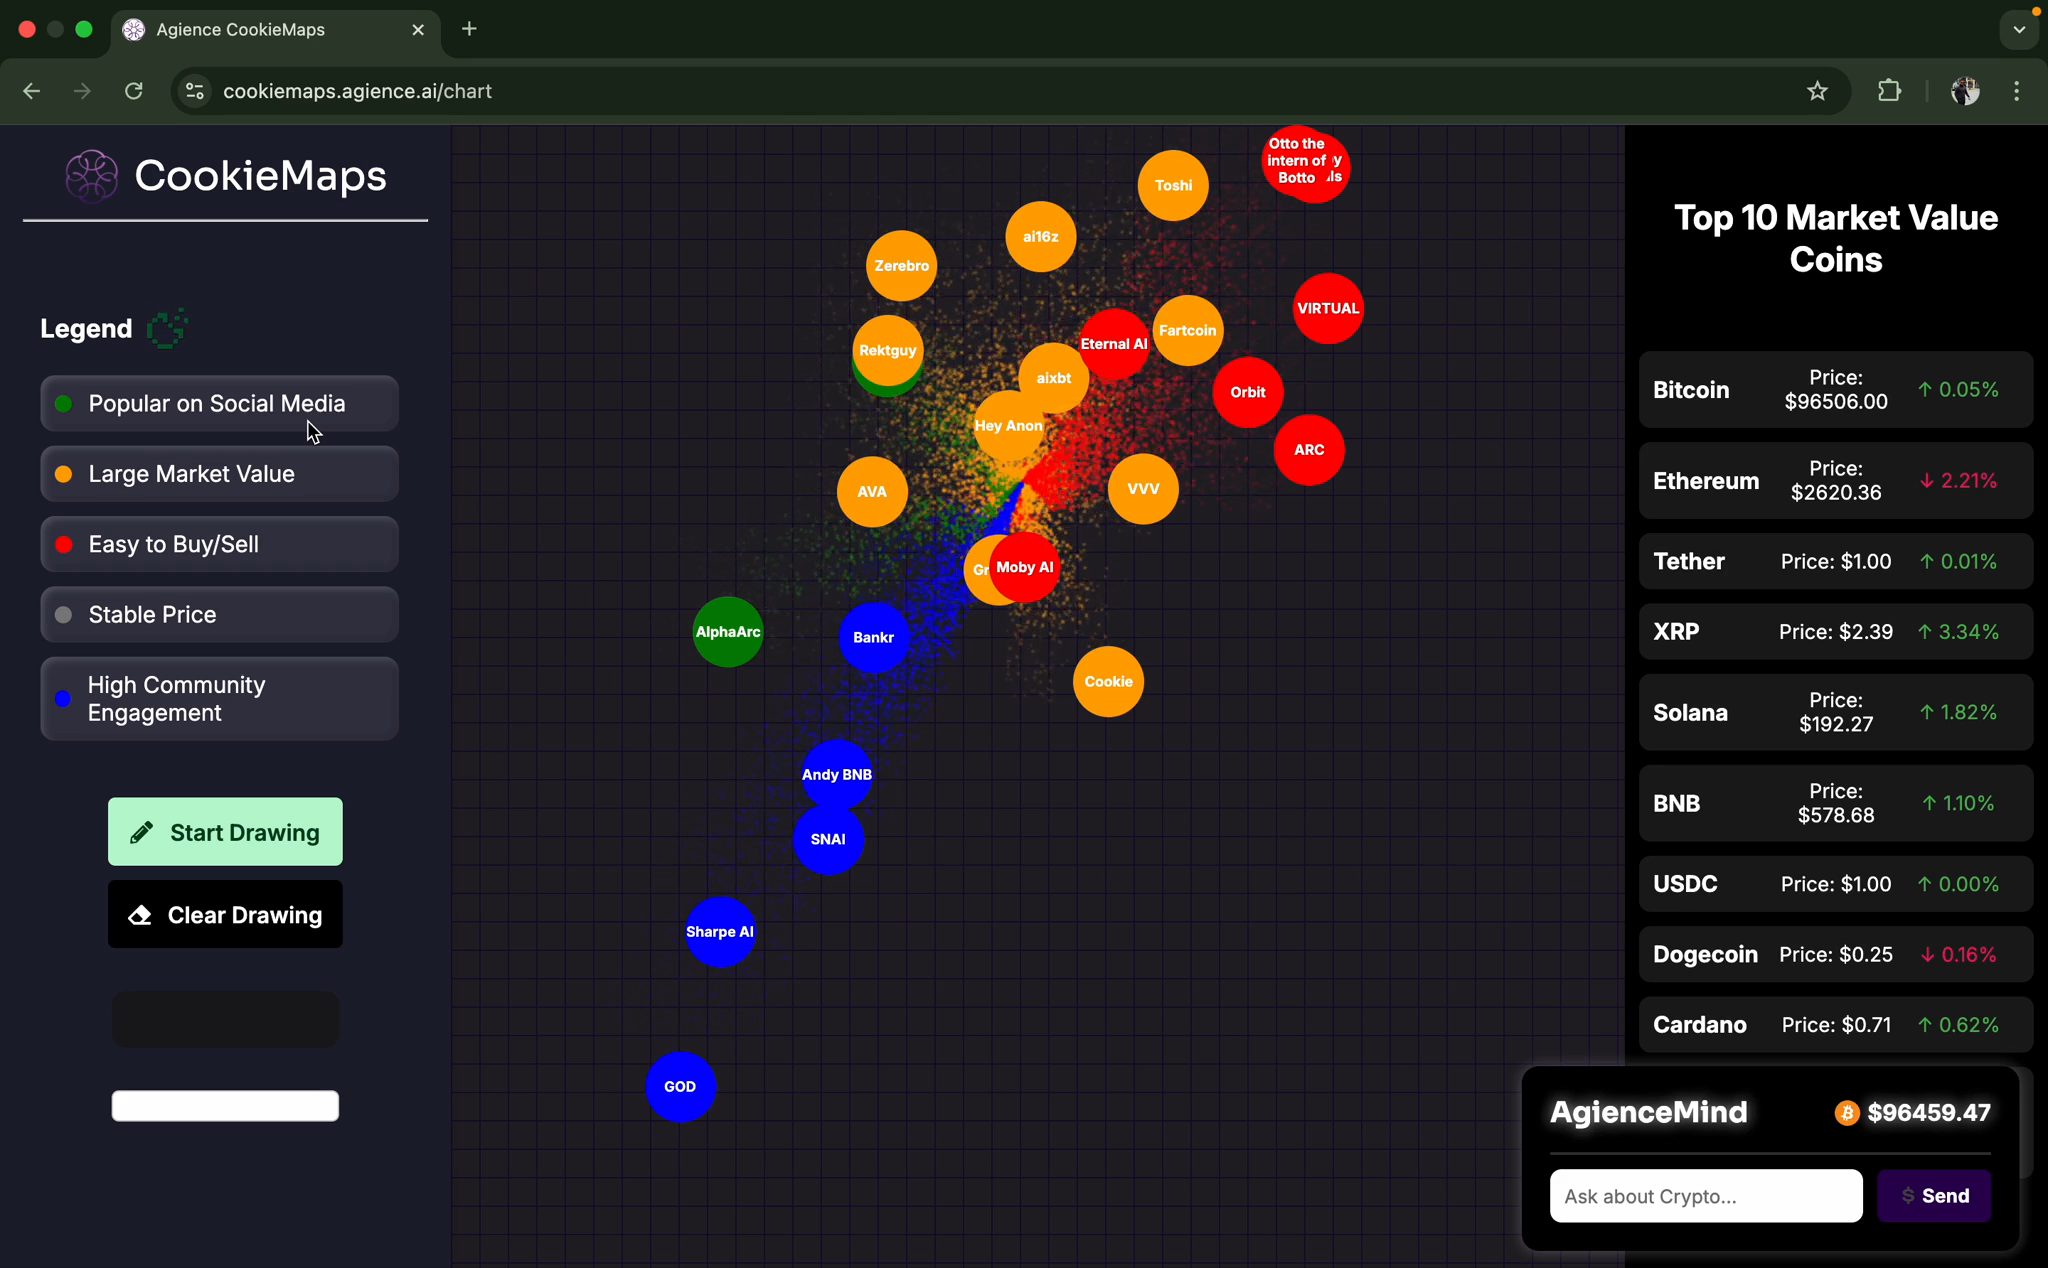2048x1268 pixels.
Task: Open the Dogecoin price row
Action: click(x=1836, y=954)
